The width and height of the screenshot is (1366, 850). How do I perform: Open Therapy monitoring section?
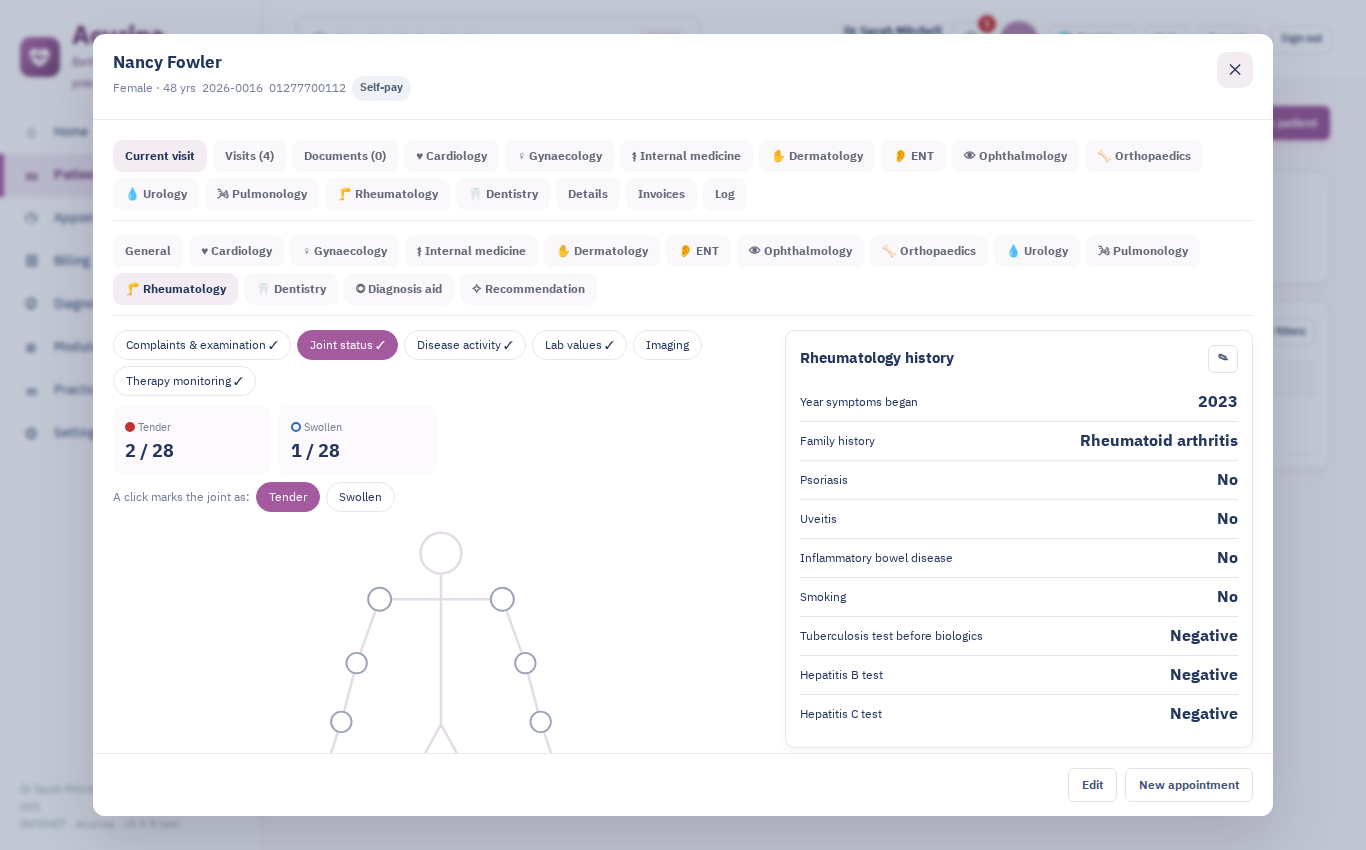(x=184, y=381)
